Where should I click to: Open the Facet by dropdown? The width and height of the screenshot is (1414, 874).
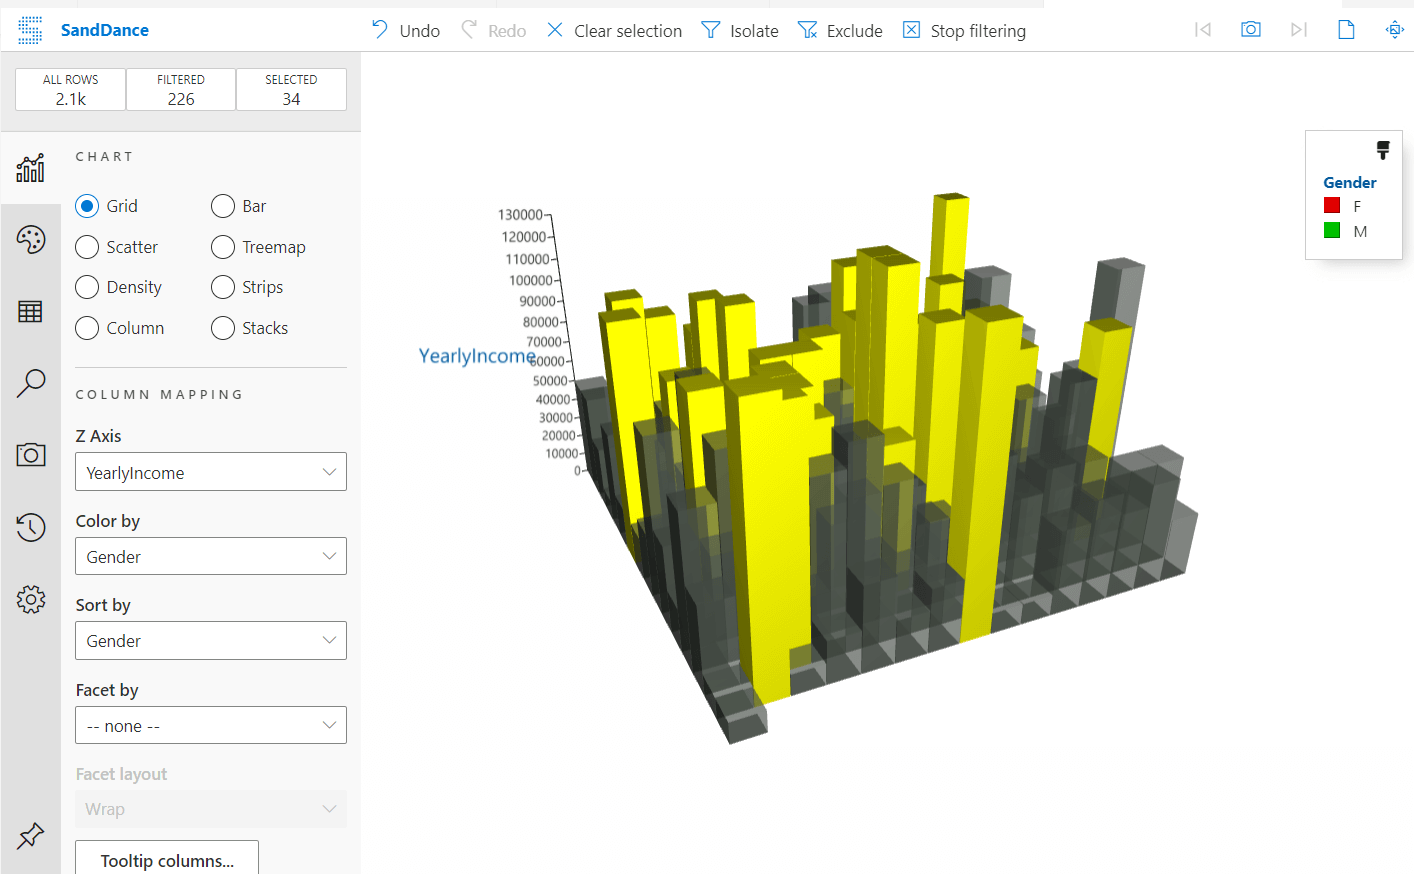tap(210, 725)
